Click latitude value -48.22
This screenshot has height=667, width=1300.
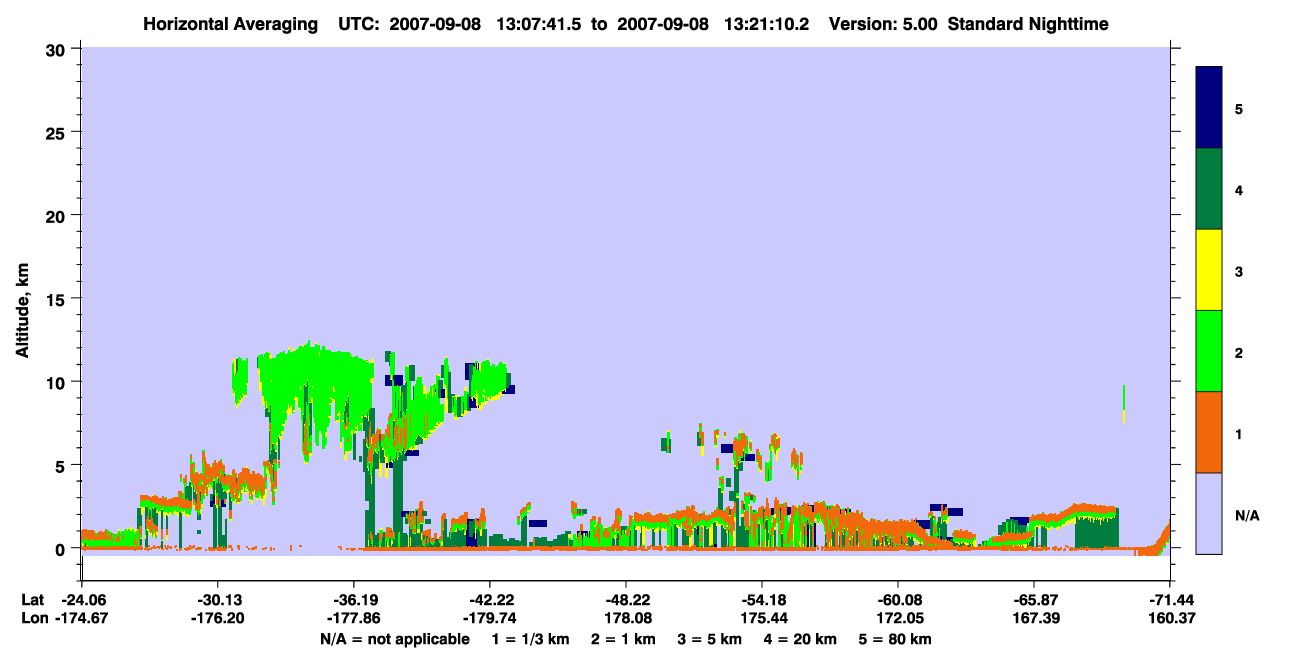click(x=625, y=600)
